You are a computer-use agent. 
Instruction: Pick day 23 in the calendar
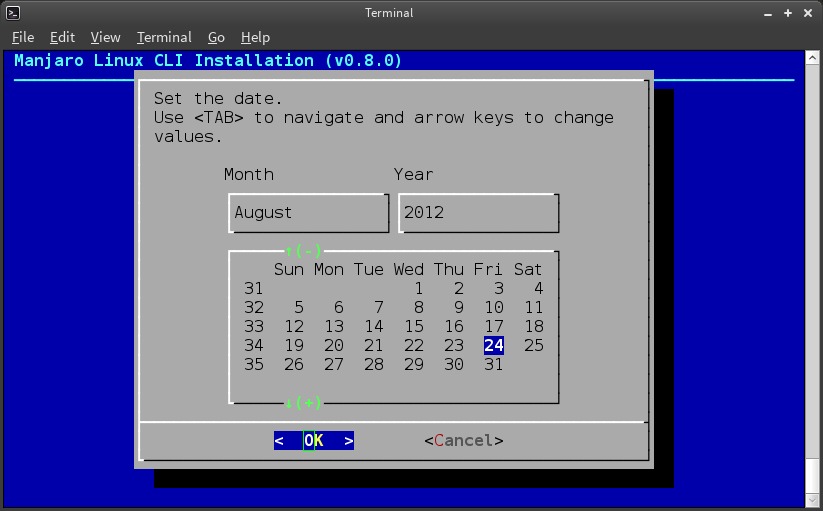[454, 345]
